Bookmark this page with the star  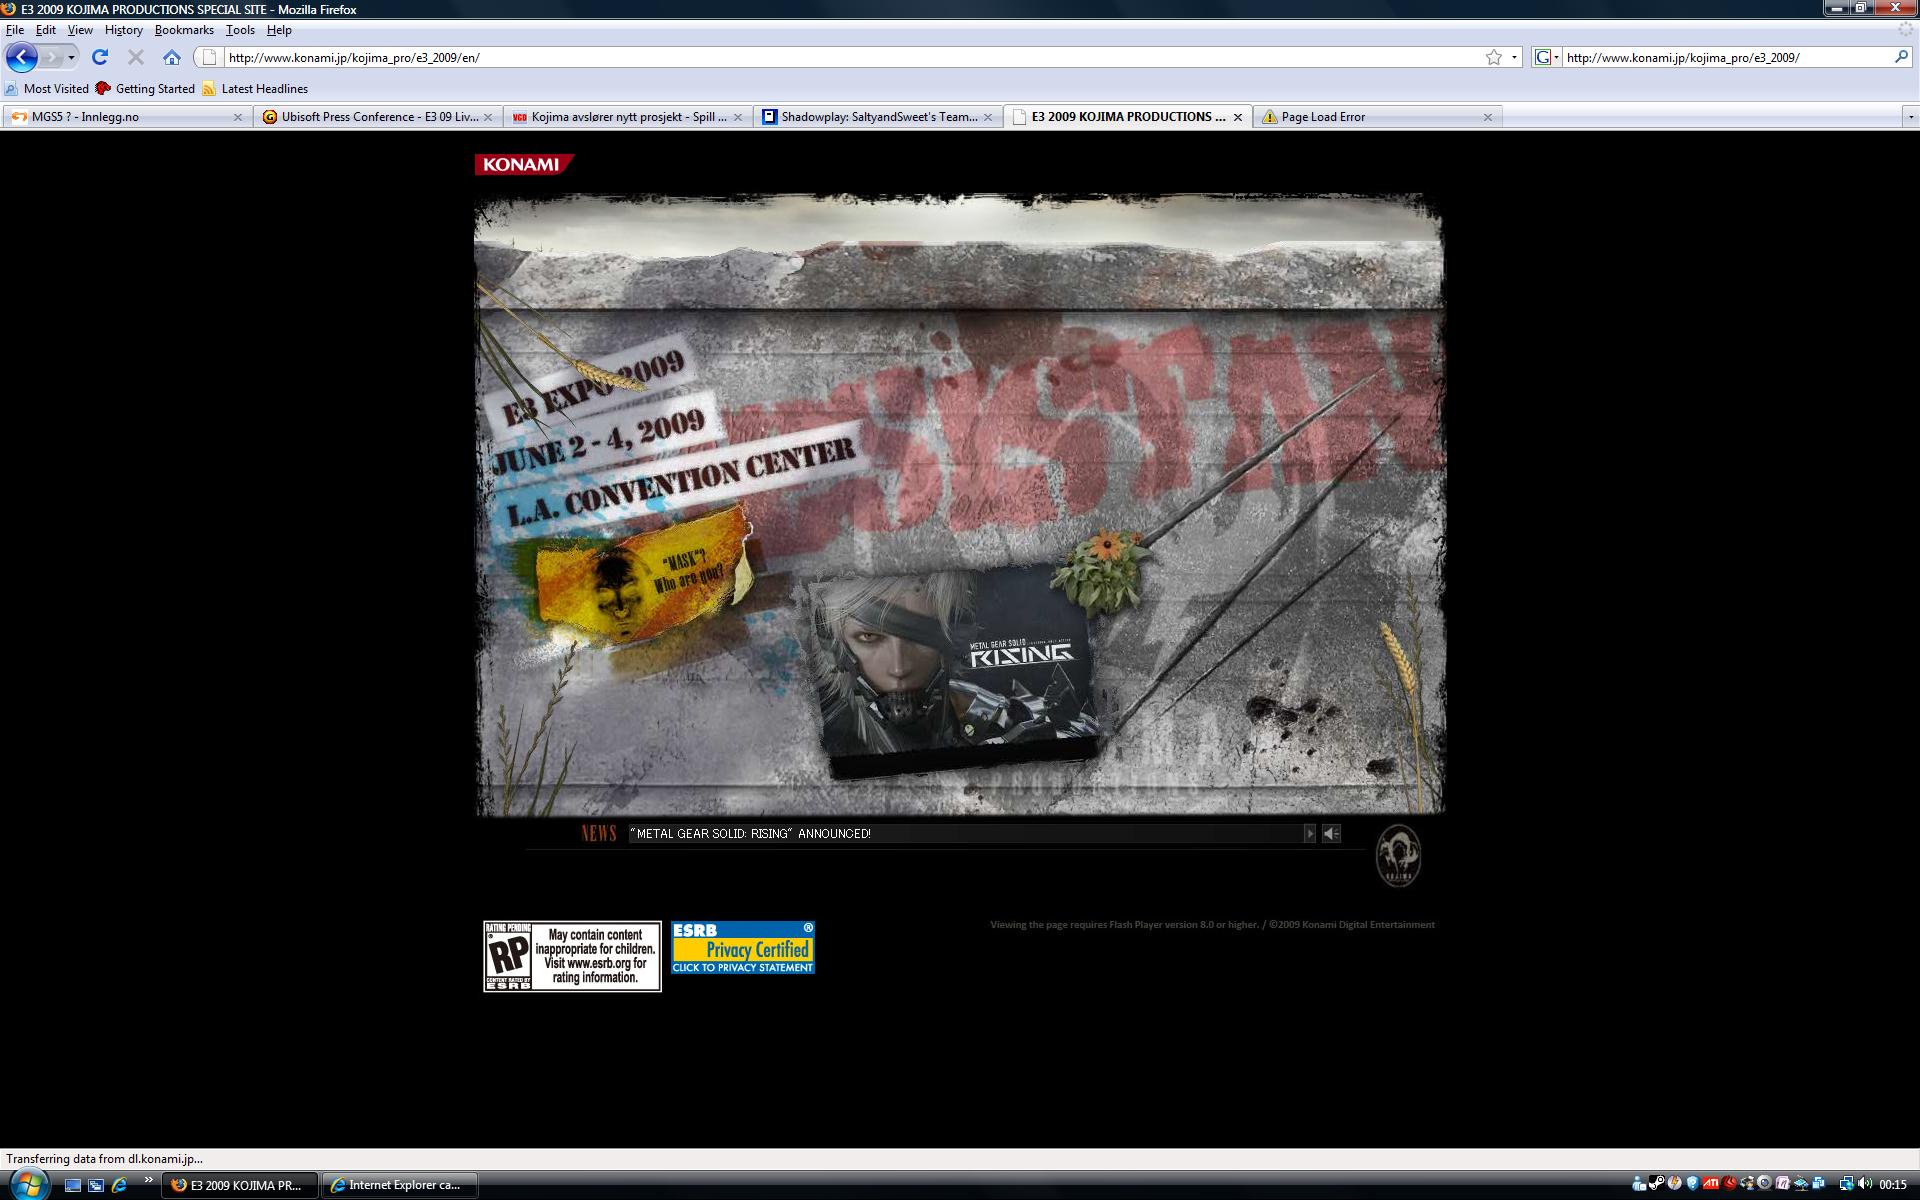[1494, 57]
